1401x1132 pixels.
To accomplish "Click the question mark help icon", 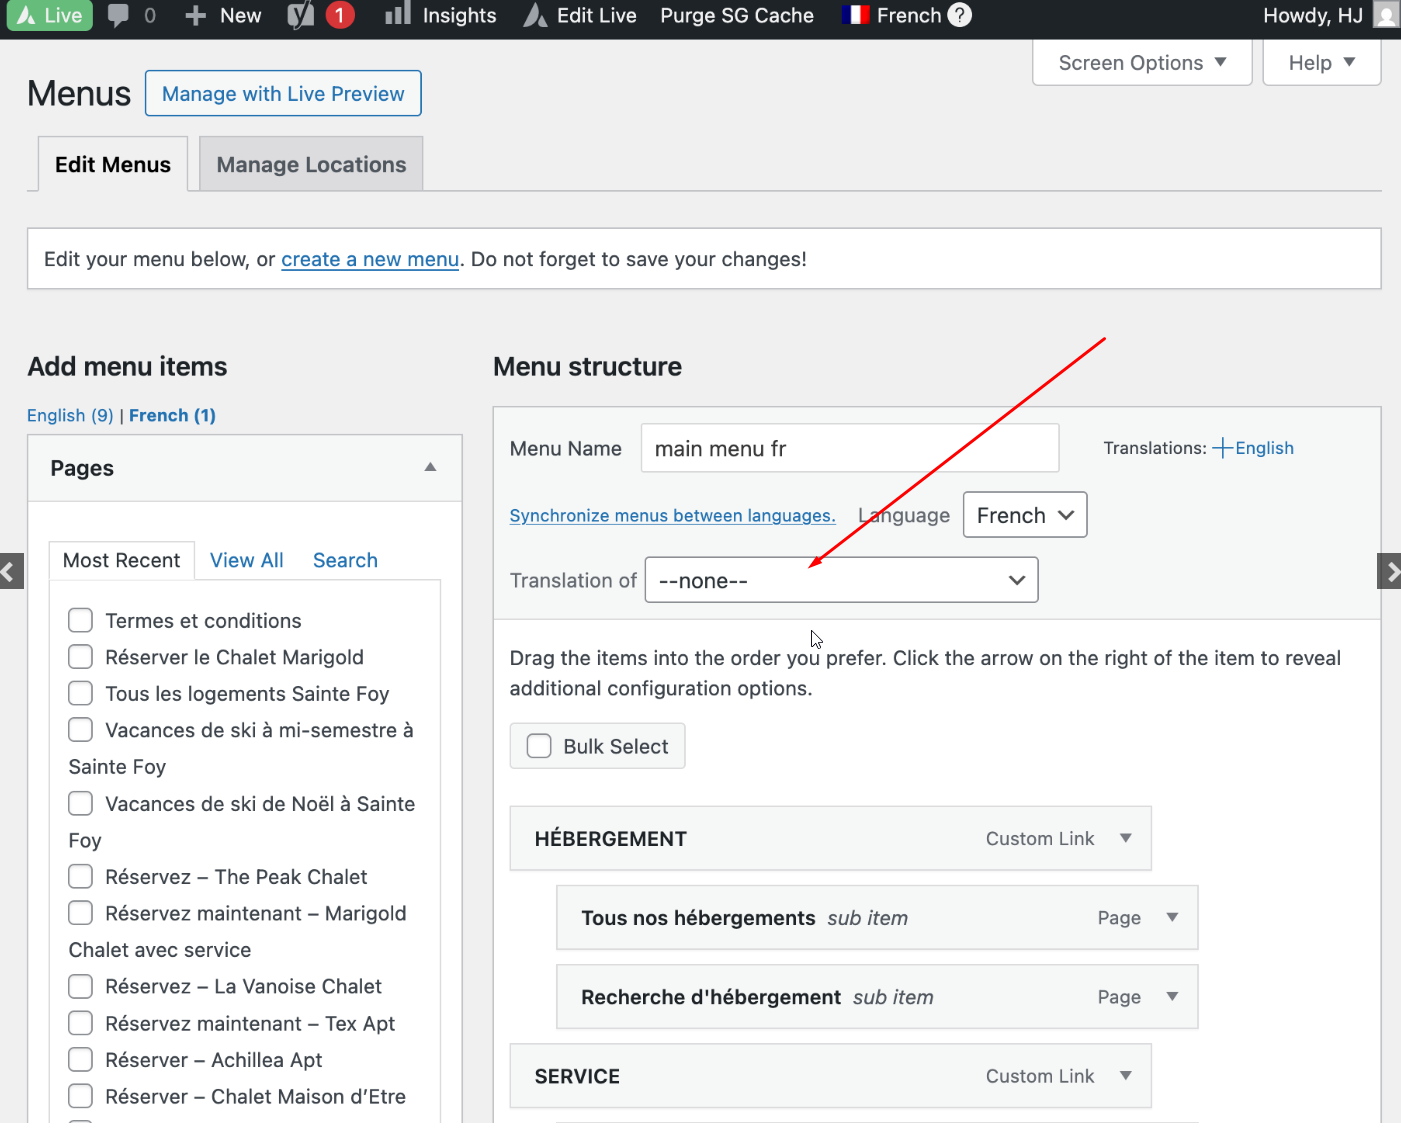I will pyautogui.click(x=959, y=15).
